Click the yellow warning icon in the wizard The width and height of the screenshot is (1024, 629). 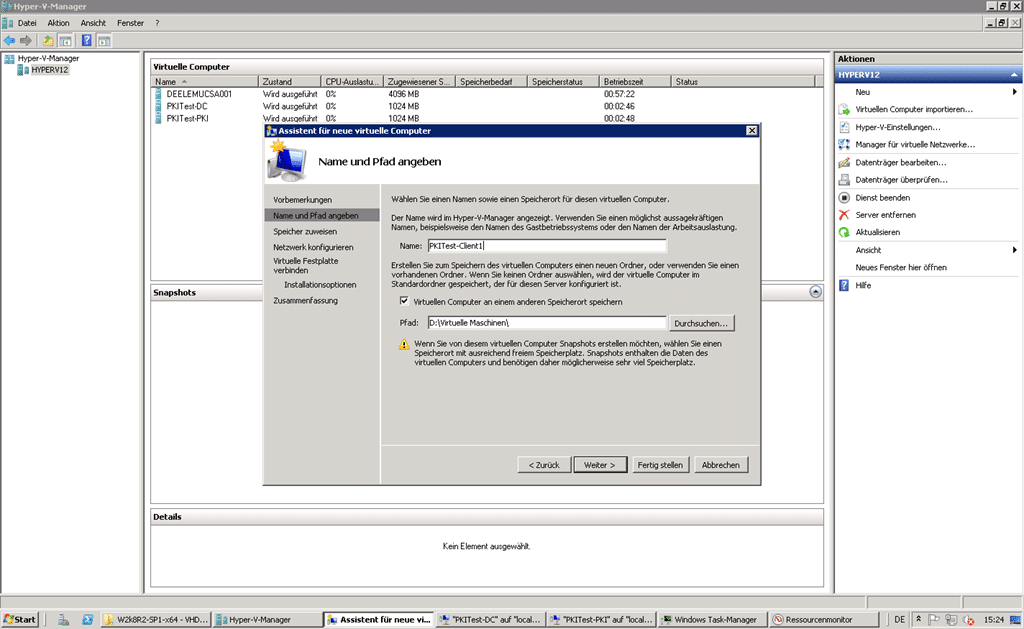(404, 344)
